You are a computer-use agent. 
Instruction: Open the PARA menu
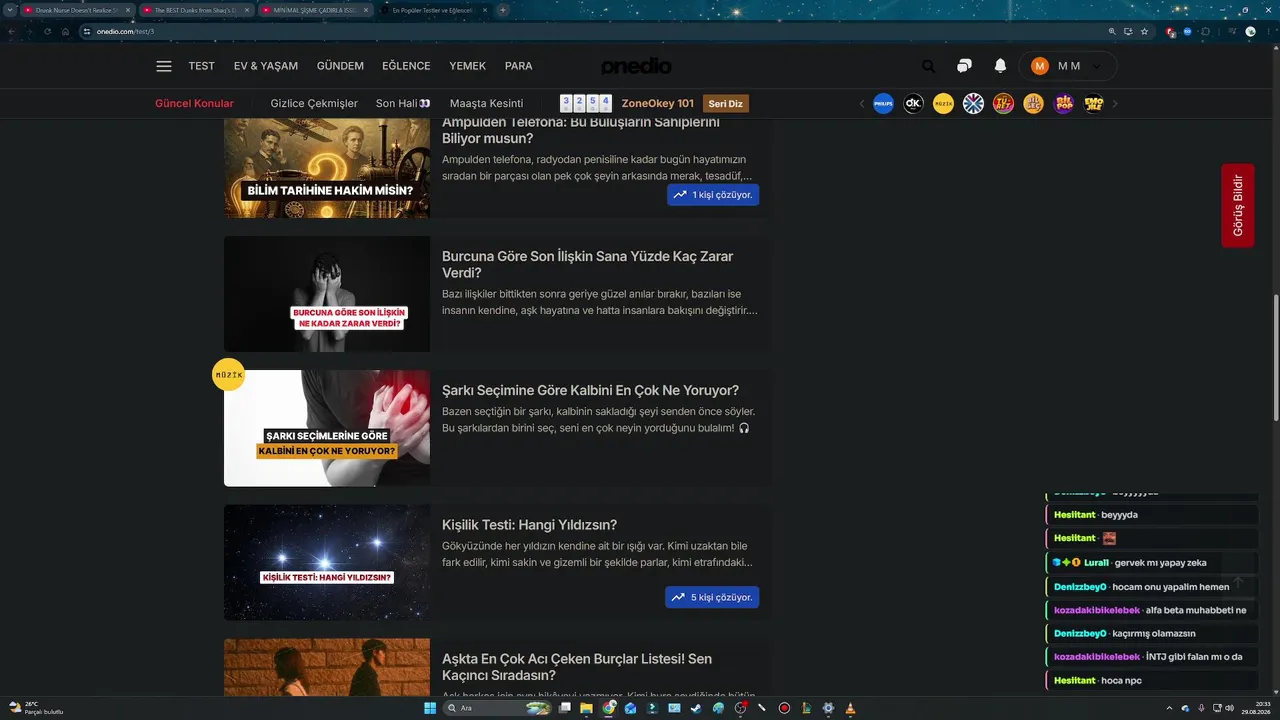coord(518,66)
